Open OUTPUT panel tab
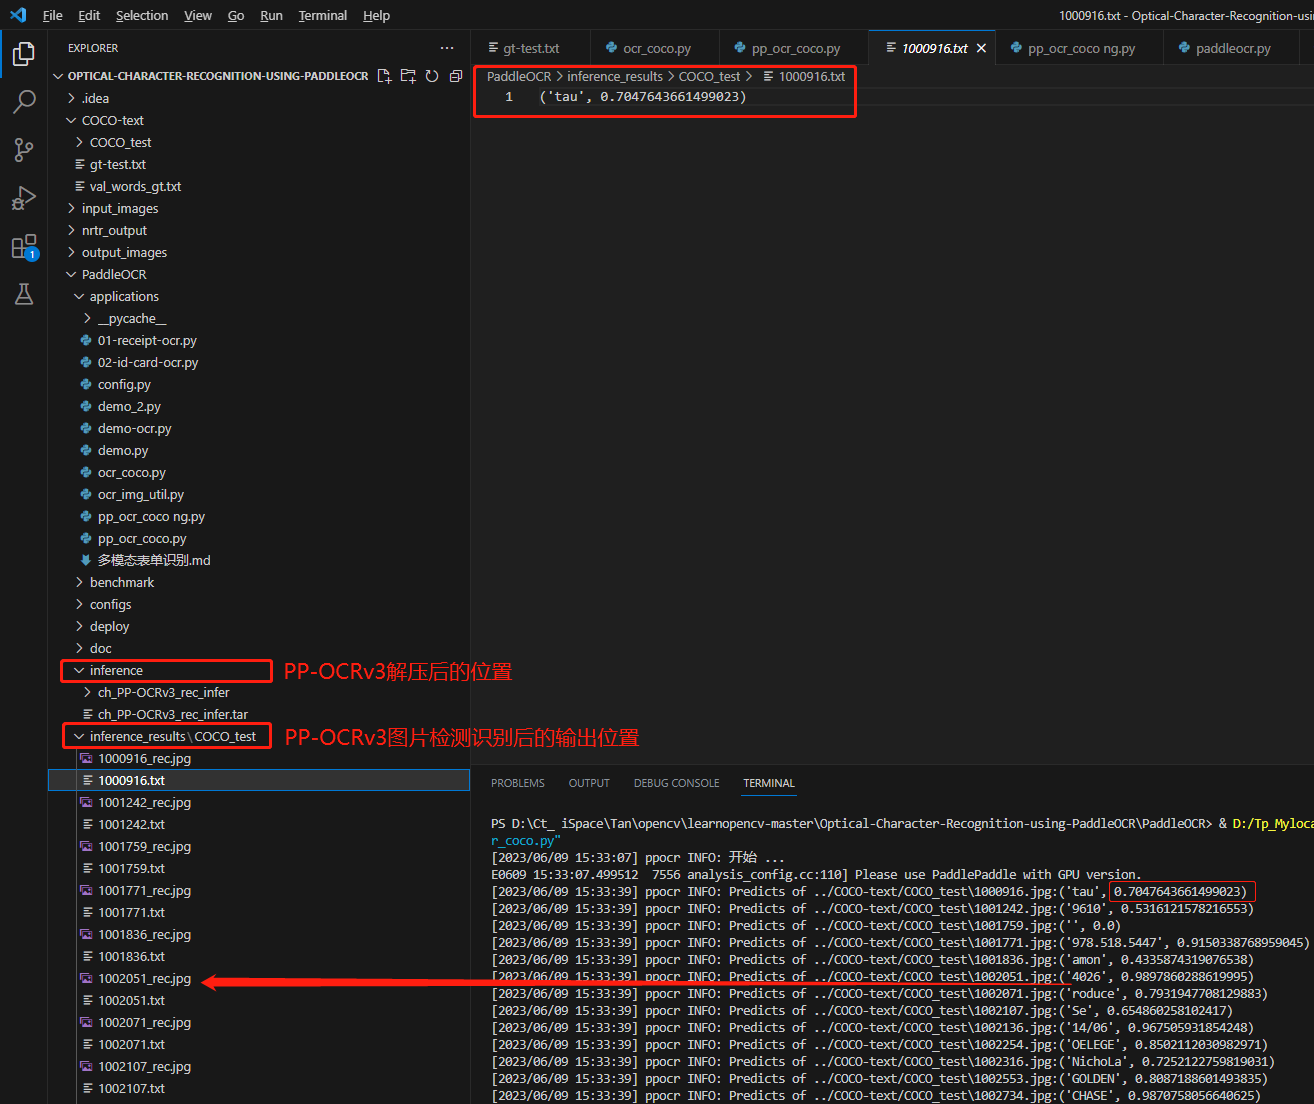Image resolution: width=1314 pixels, height=1104 pixels. (589, 783)
